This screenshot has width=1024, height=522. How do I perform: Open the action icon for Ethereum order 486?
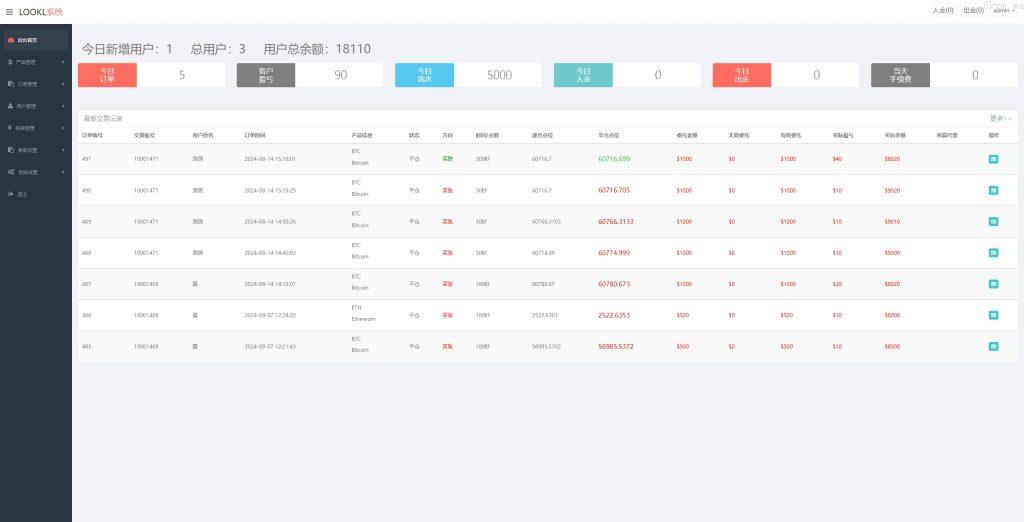[x=993, y=315]
